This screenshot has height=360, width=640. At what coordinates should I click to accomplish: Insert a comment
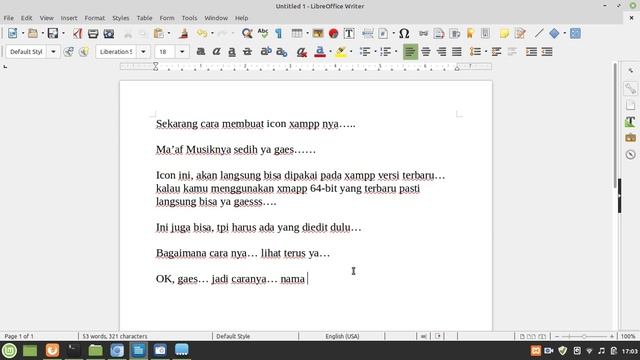click(x=504, y=33)
